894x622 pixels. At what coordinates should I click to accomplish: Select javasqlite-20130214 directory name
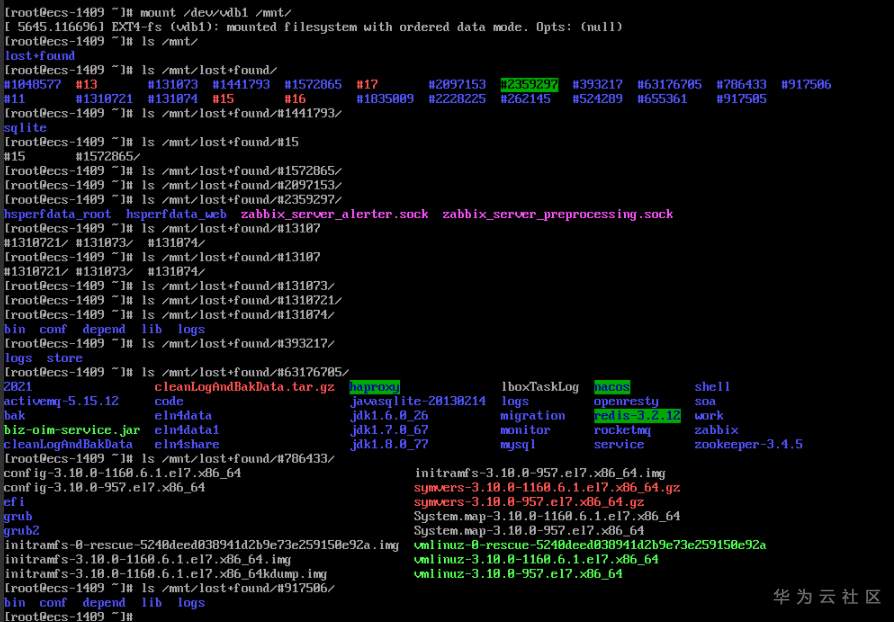point(418,401)
